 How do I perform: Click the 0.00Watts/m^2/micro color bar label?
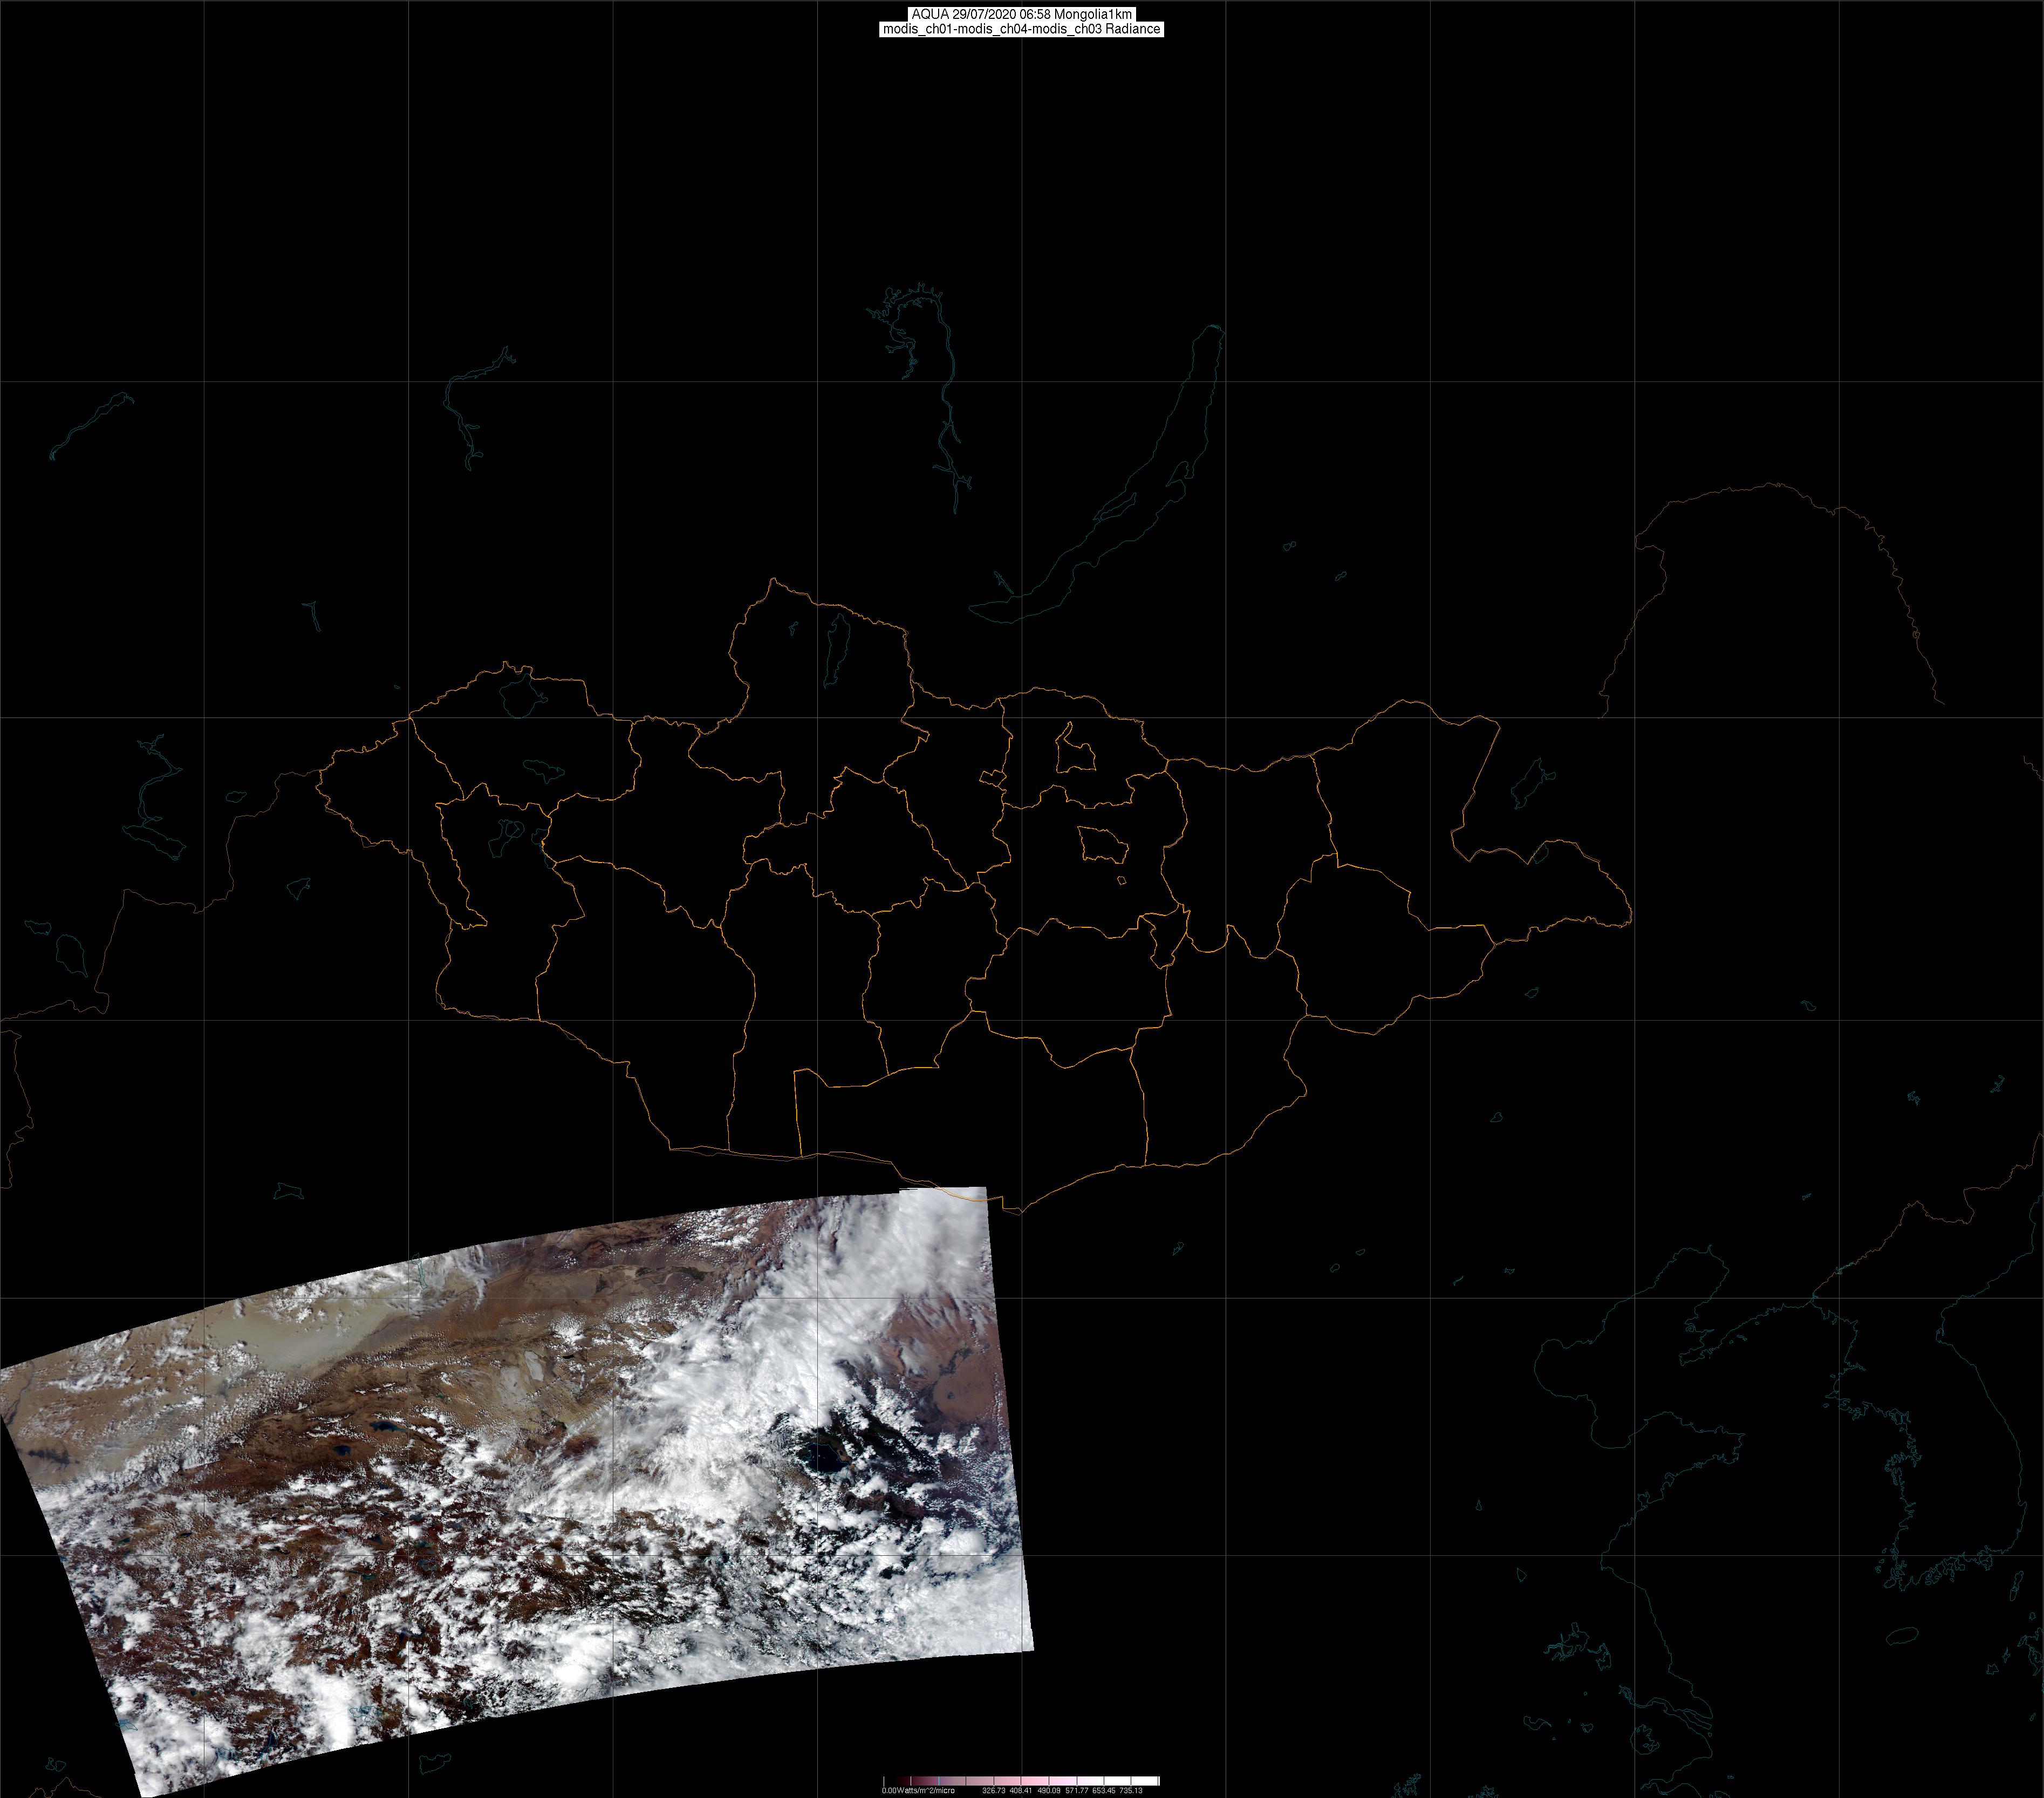918,1791
